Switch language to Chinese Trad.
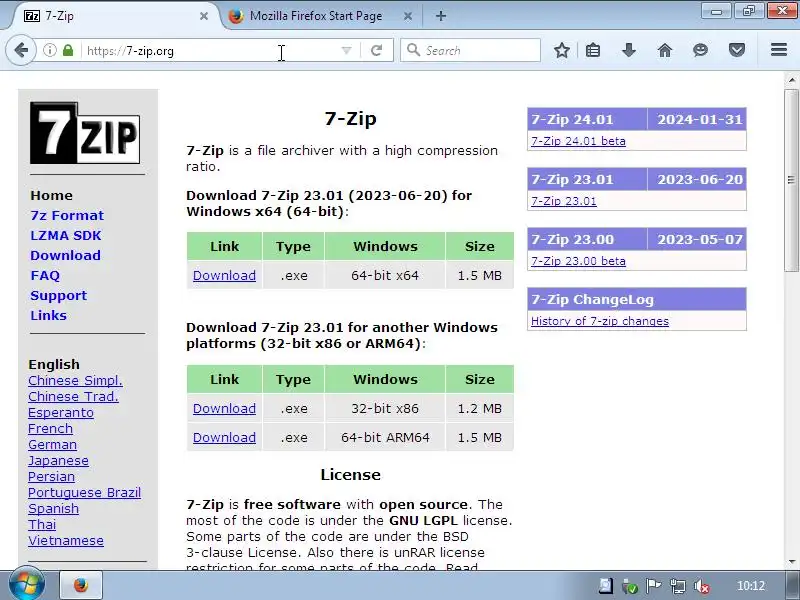800x600 pixels. coord(73,396)
